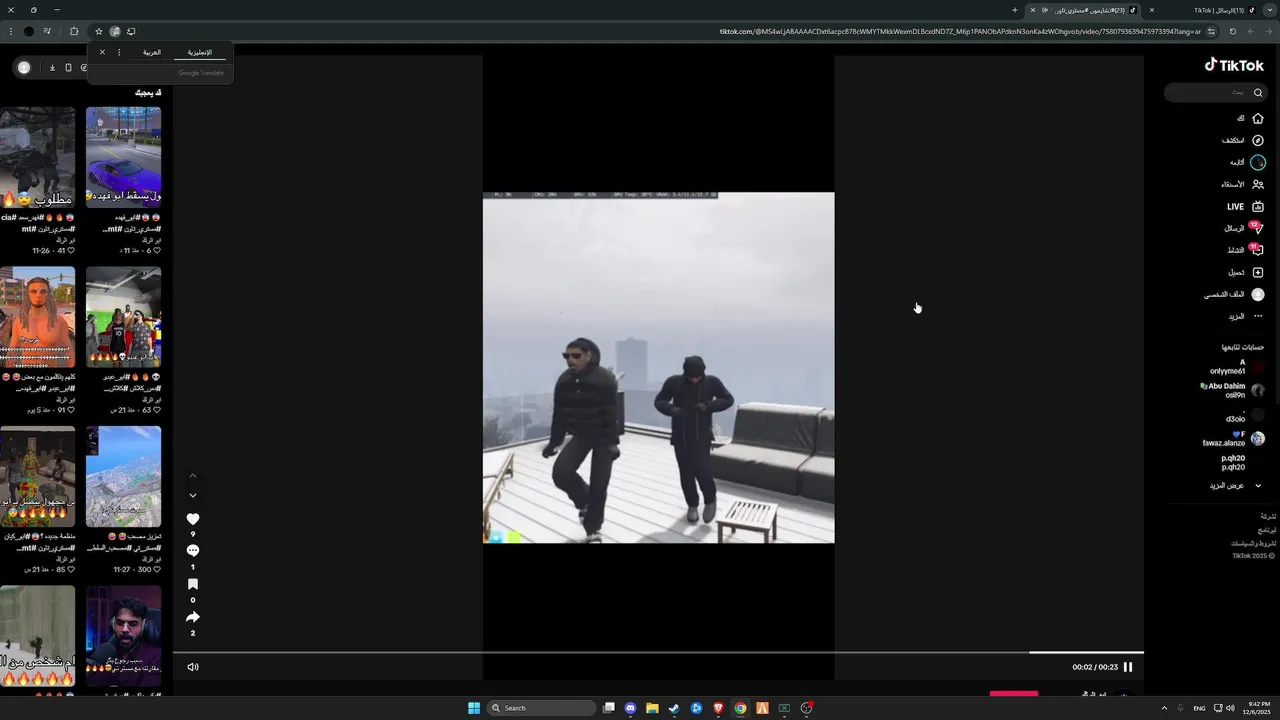Click the Translate icon in address bar

pos(115,31)
